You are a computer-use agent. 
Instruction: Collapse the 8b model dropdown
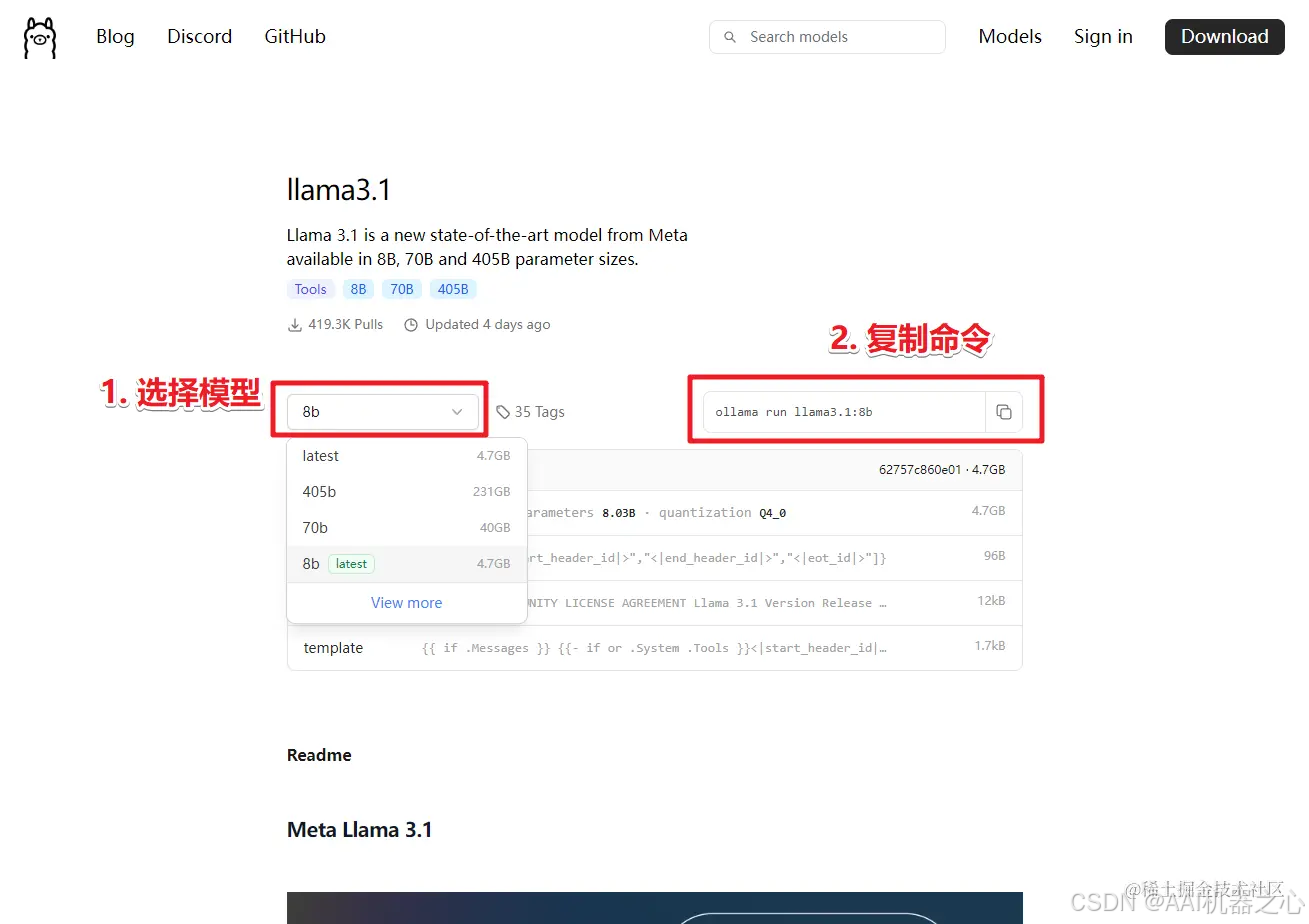[382, 412]
